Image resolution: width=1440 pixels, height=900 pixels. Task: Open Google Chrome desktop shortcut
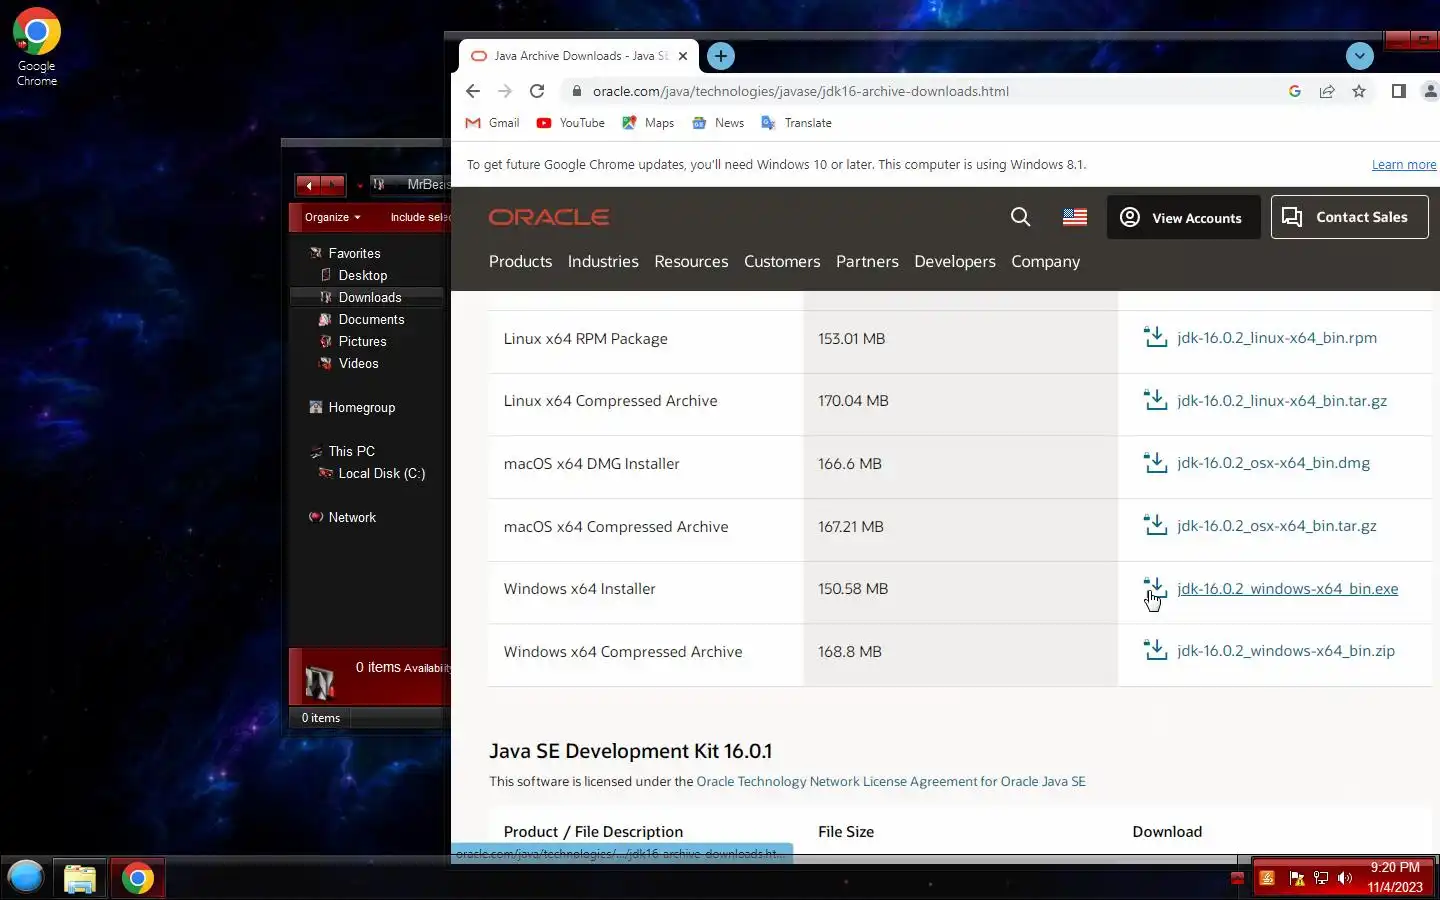[36, 47]
